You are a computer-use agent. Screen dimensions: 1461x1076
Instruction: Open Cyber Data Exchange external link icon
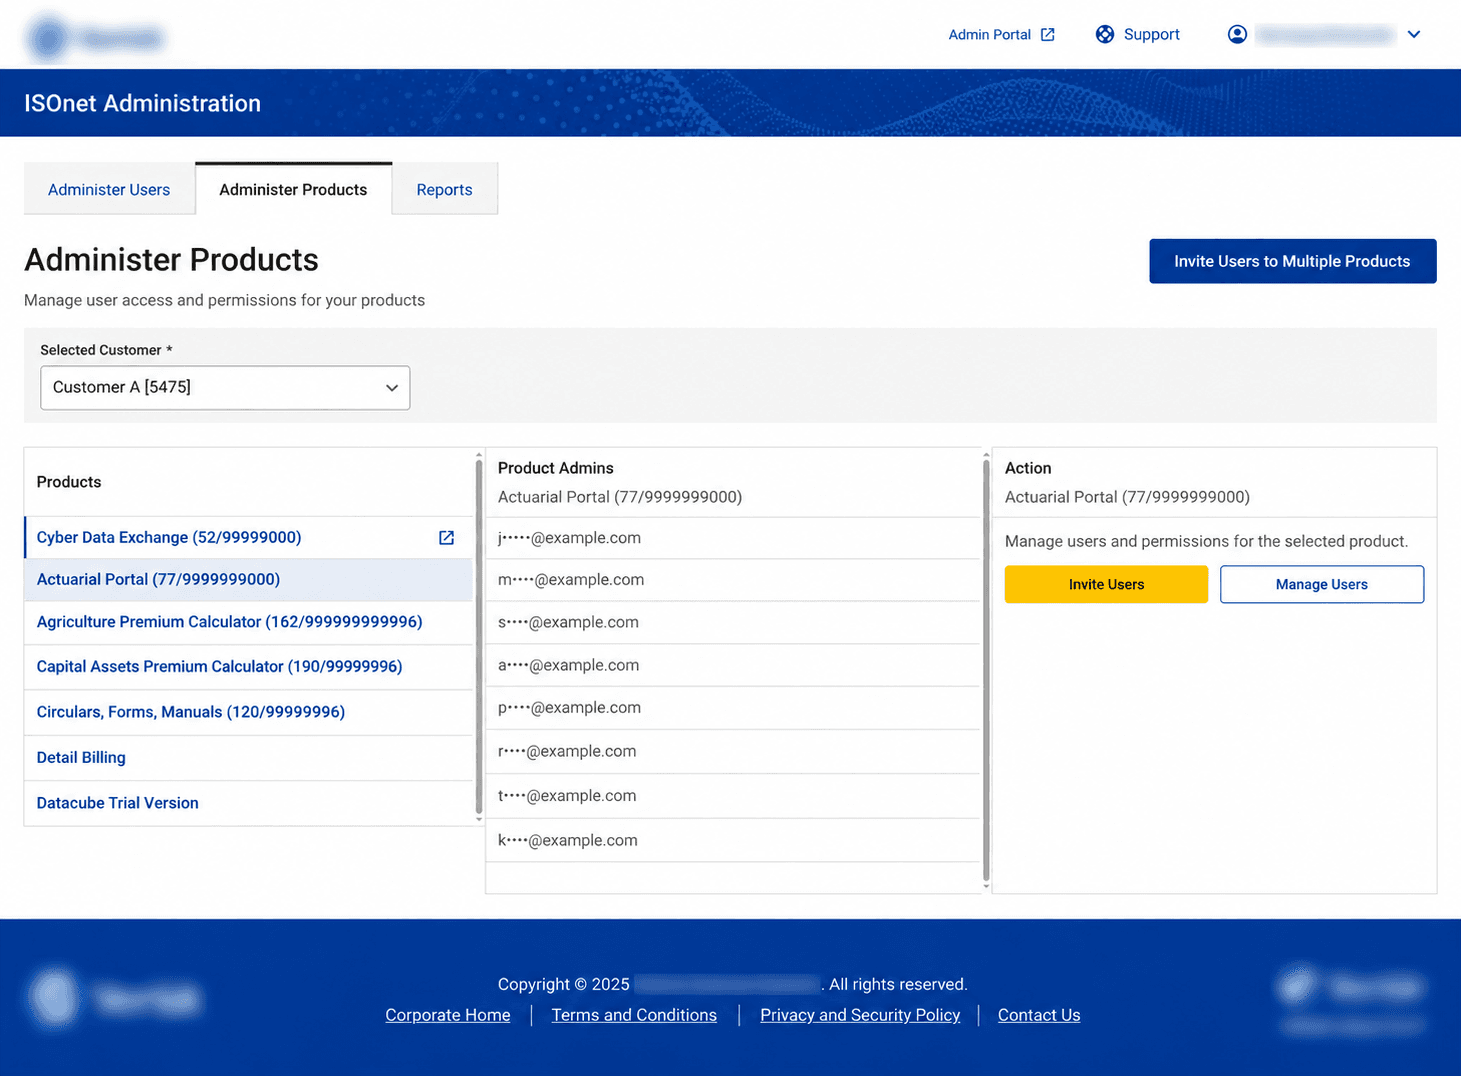point(446,538)
